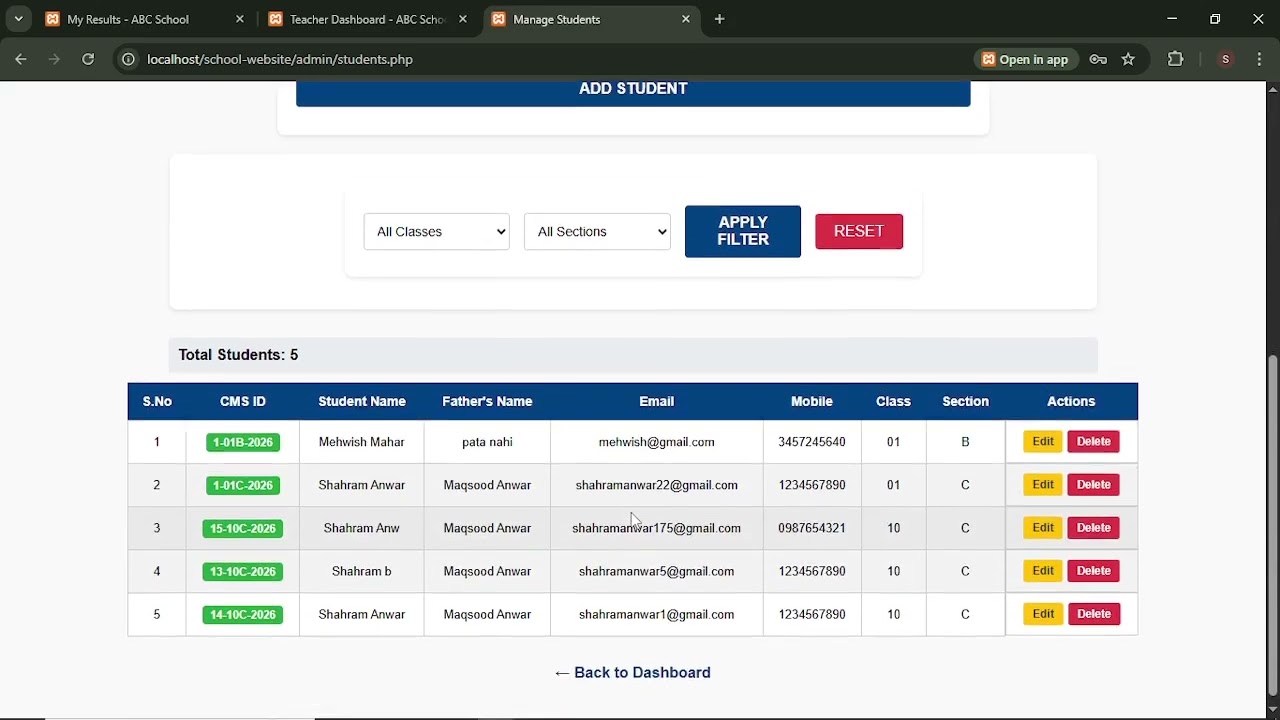This screenshot has width=1280, height=720.
Task: Delete Shahram Anw row
Action: point(1093,527)
